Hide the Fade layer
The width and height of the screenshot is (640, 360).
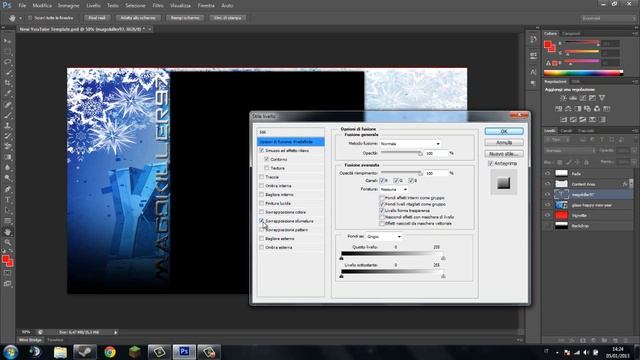pos(548,173)
